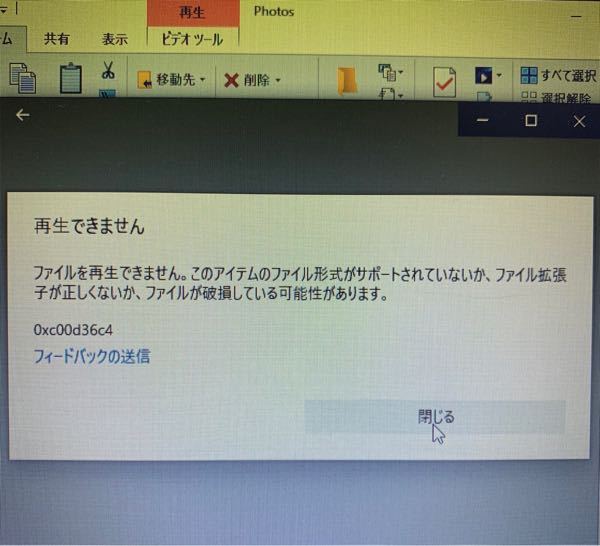This screenshot has height=546, width=600.
Task: Switch to the Share (共有) tab
Action: click(x=57, y=39)
